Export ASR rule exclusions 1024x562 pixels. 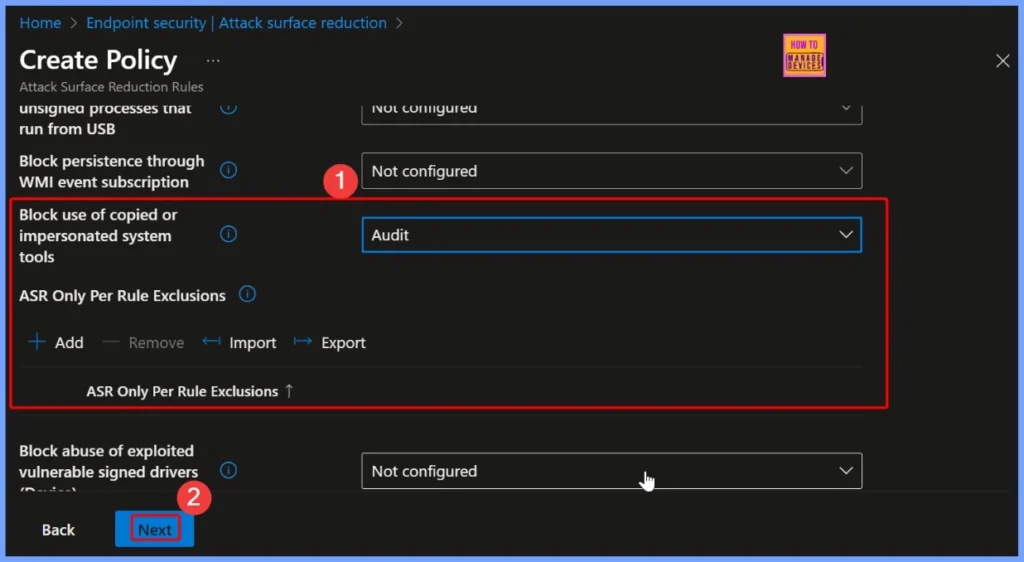(x=329, y=342)
